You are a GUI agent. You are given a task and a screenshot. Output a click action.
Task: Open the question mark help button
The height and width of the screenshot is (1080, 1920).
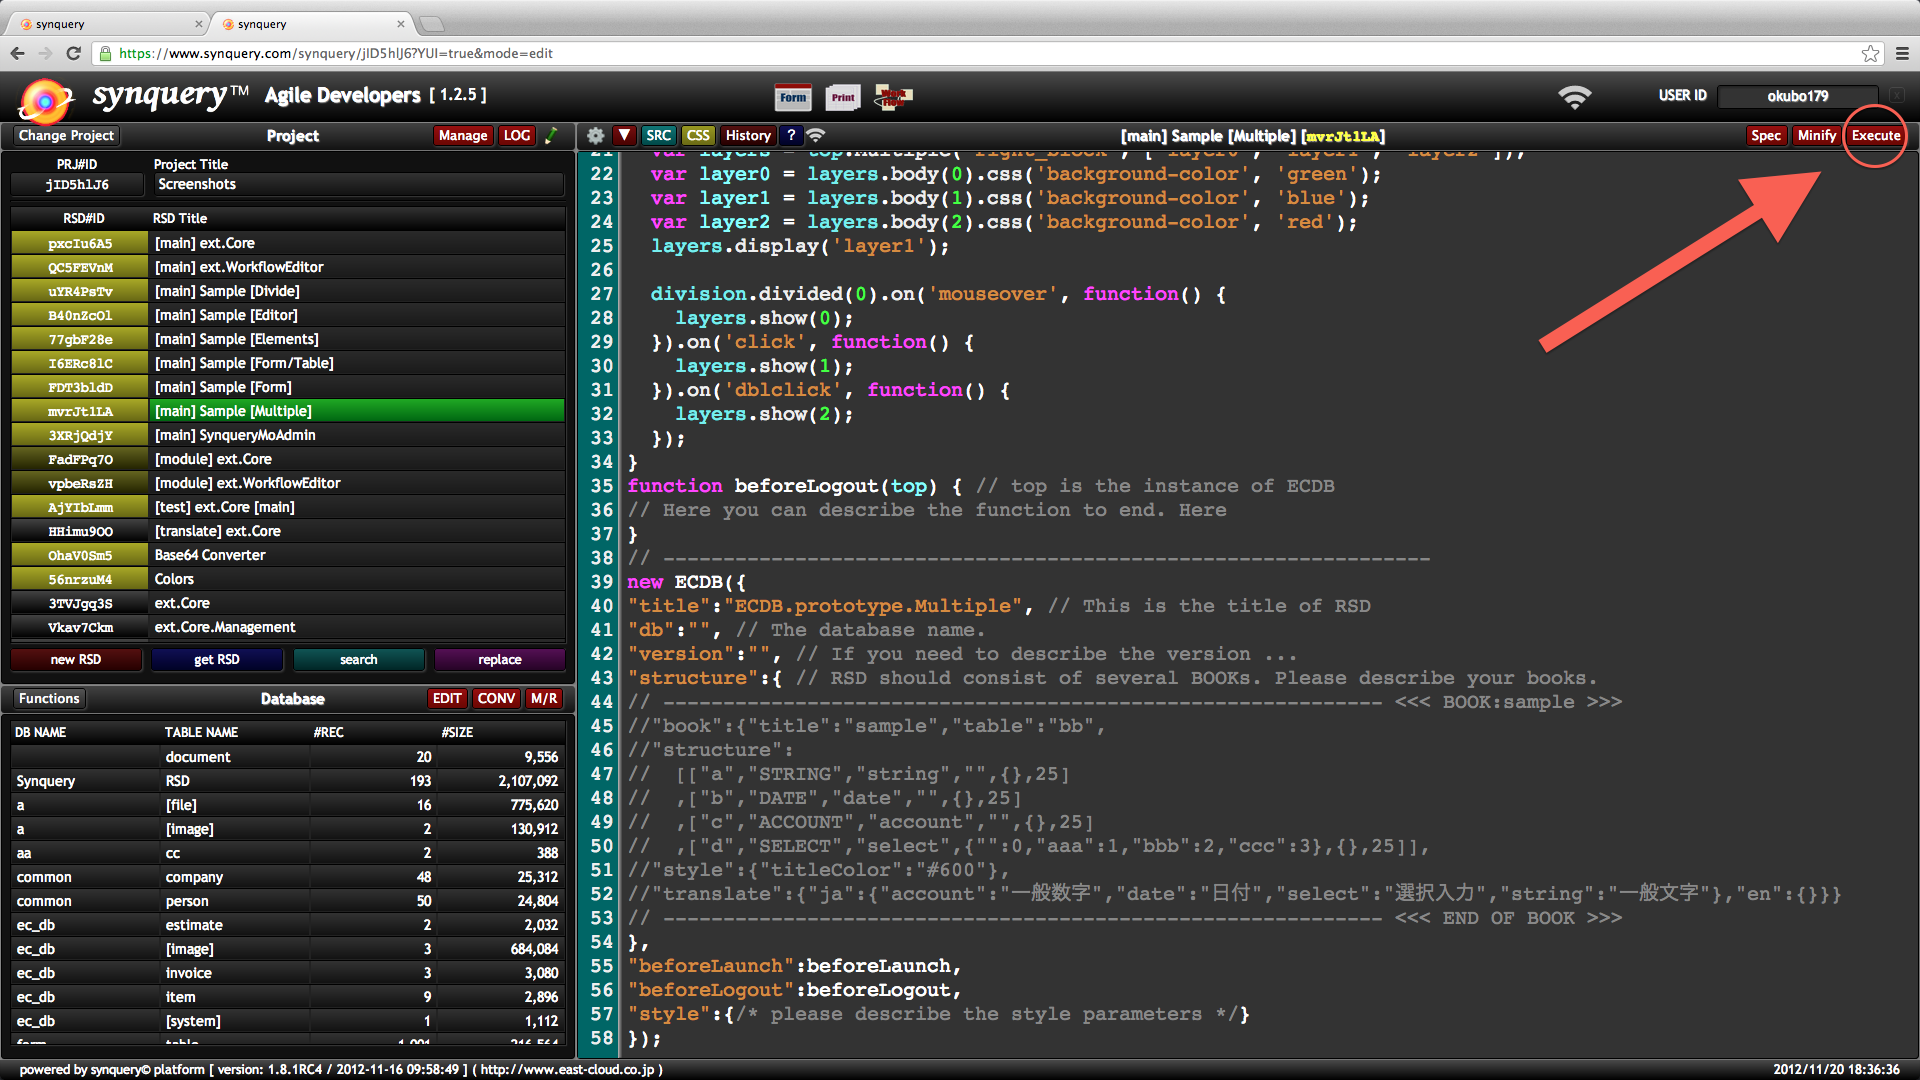pyautogui.click(x=791, y=135)
